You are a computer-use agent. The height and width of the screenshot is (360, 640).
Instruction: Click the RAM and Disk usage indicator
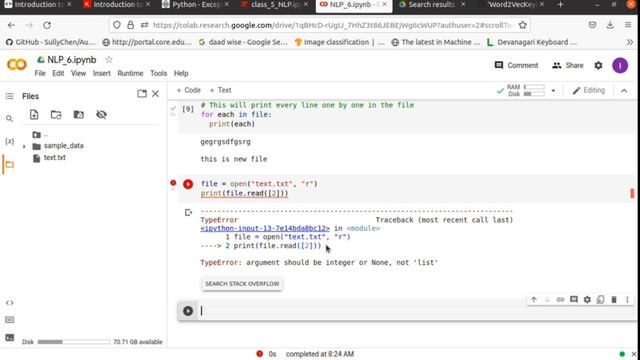526,91
